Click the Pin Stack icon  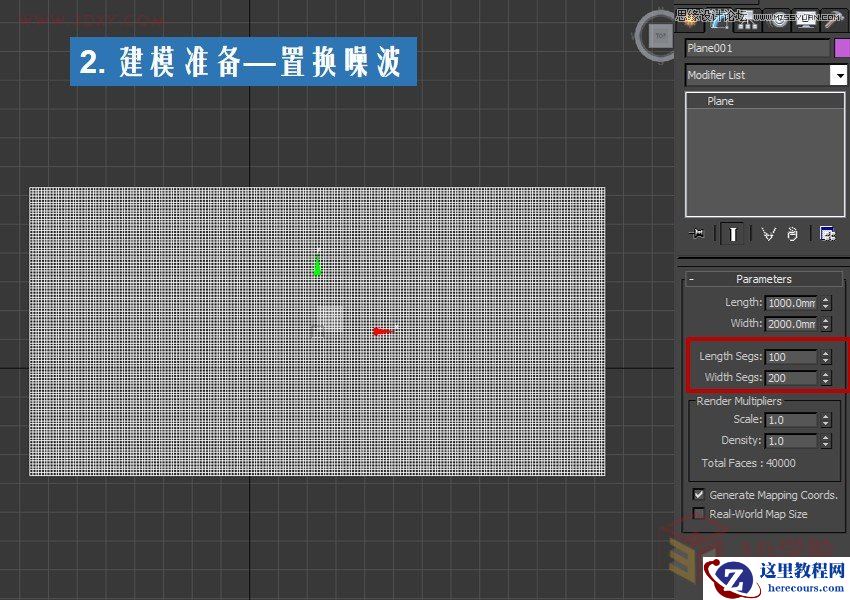[697, 233]
